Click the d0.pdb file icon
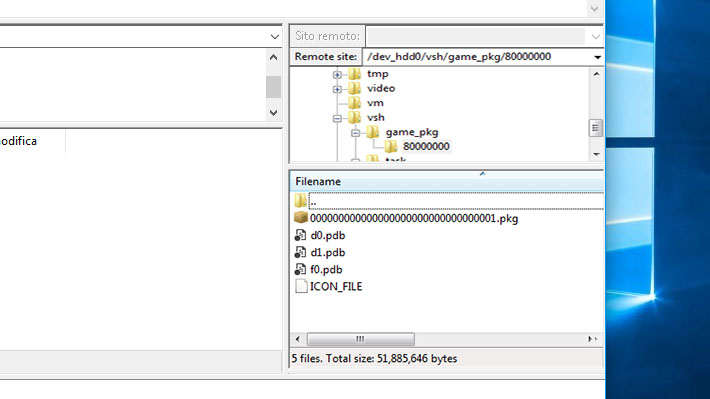 pyautogui.click(x=300, y=236)
